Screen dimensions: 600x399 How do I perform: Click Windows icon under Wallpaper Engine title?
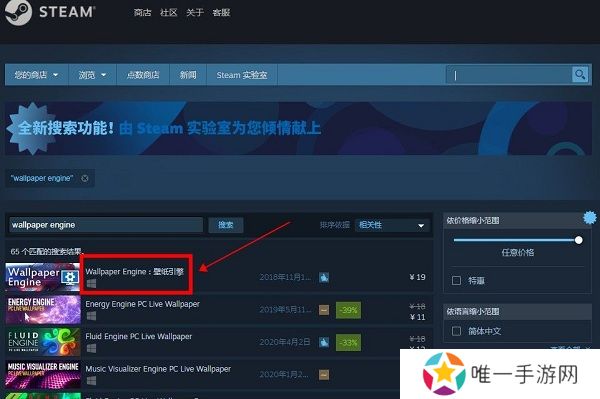[x=91, y=283]
